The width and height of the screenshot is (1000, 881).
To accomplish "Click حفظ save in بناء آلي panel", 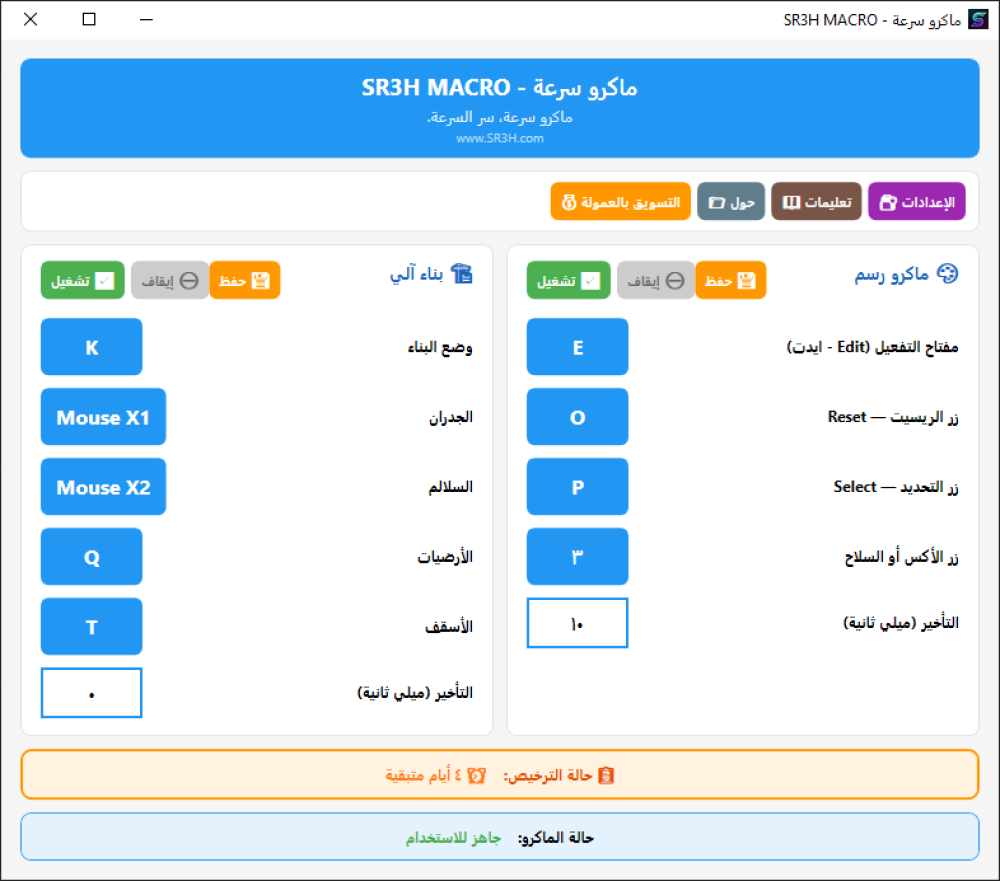I will (x=245, y=281).
